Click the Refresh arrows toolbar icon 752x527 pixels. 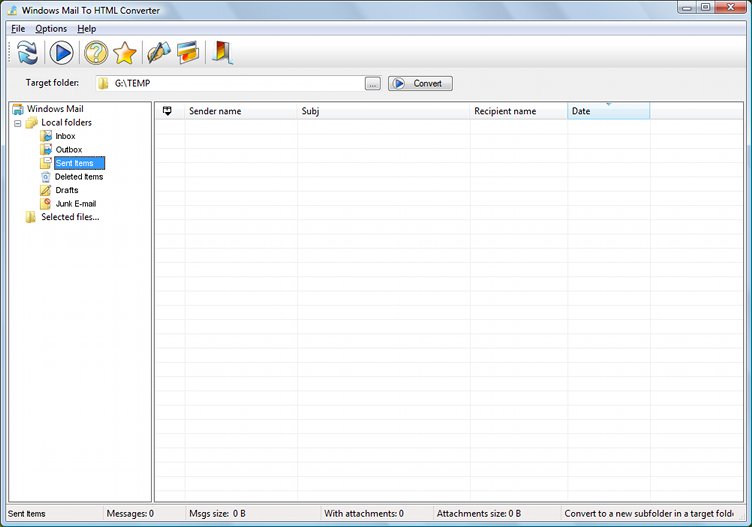point(27,52)
